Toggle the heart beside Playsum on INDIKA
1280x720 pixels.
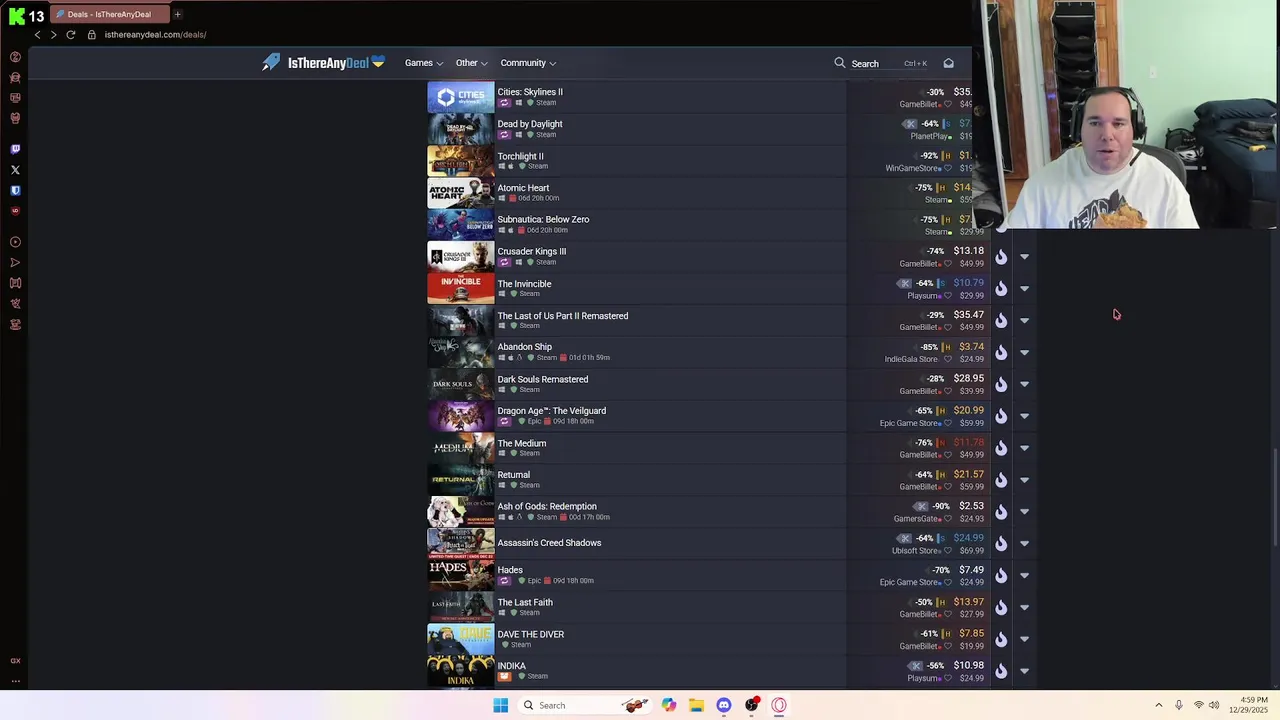948,678
